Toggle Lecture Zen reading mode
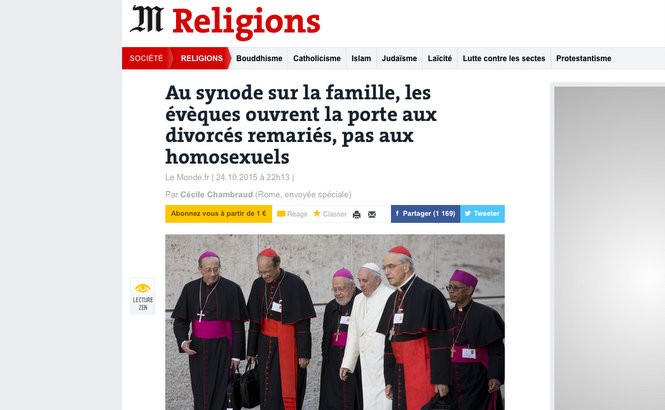The image size is (665, 410). (143, 296)
